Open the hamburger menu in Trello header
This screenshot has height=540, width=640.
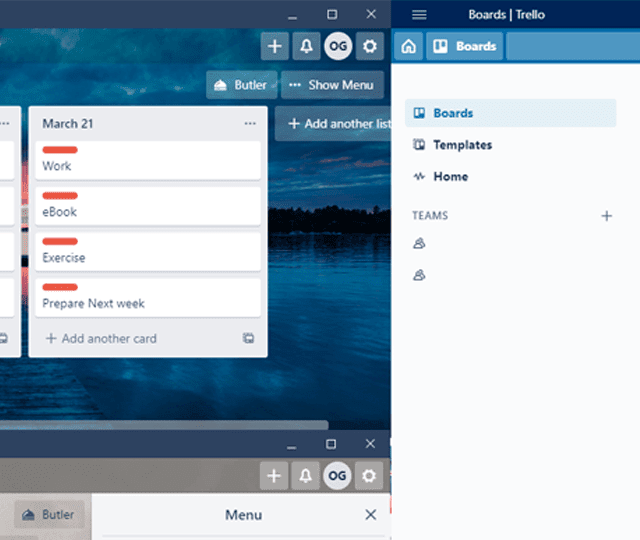click(x=419, y=15)
